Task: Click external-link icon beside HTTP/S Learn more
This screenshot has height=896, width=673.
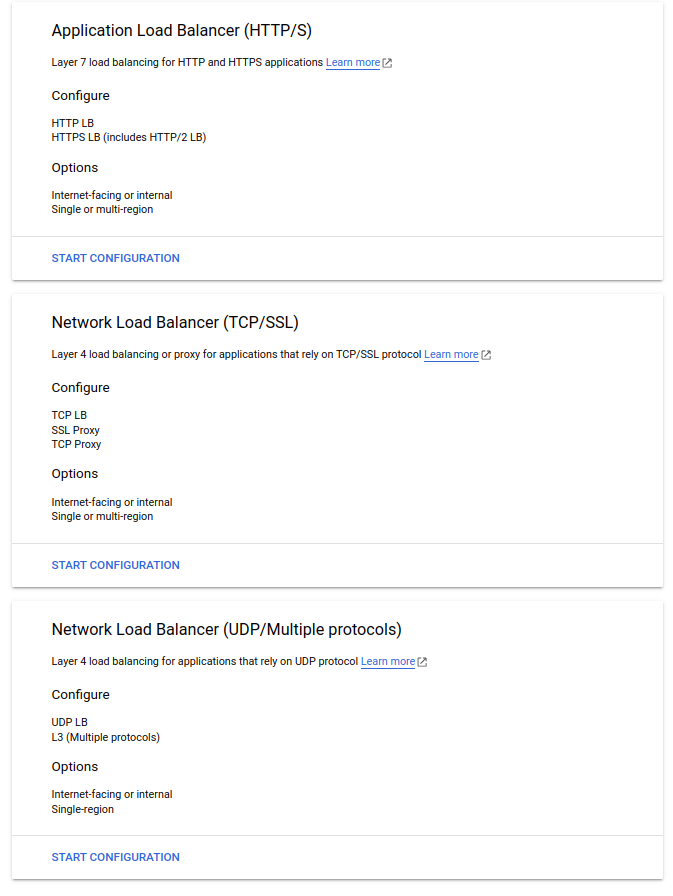Action: (x=387, y=63)
